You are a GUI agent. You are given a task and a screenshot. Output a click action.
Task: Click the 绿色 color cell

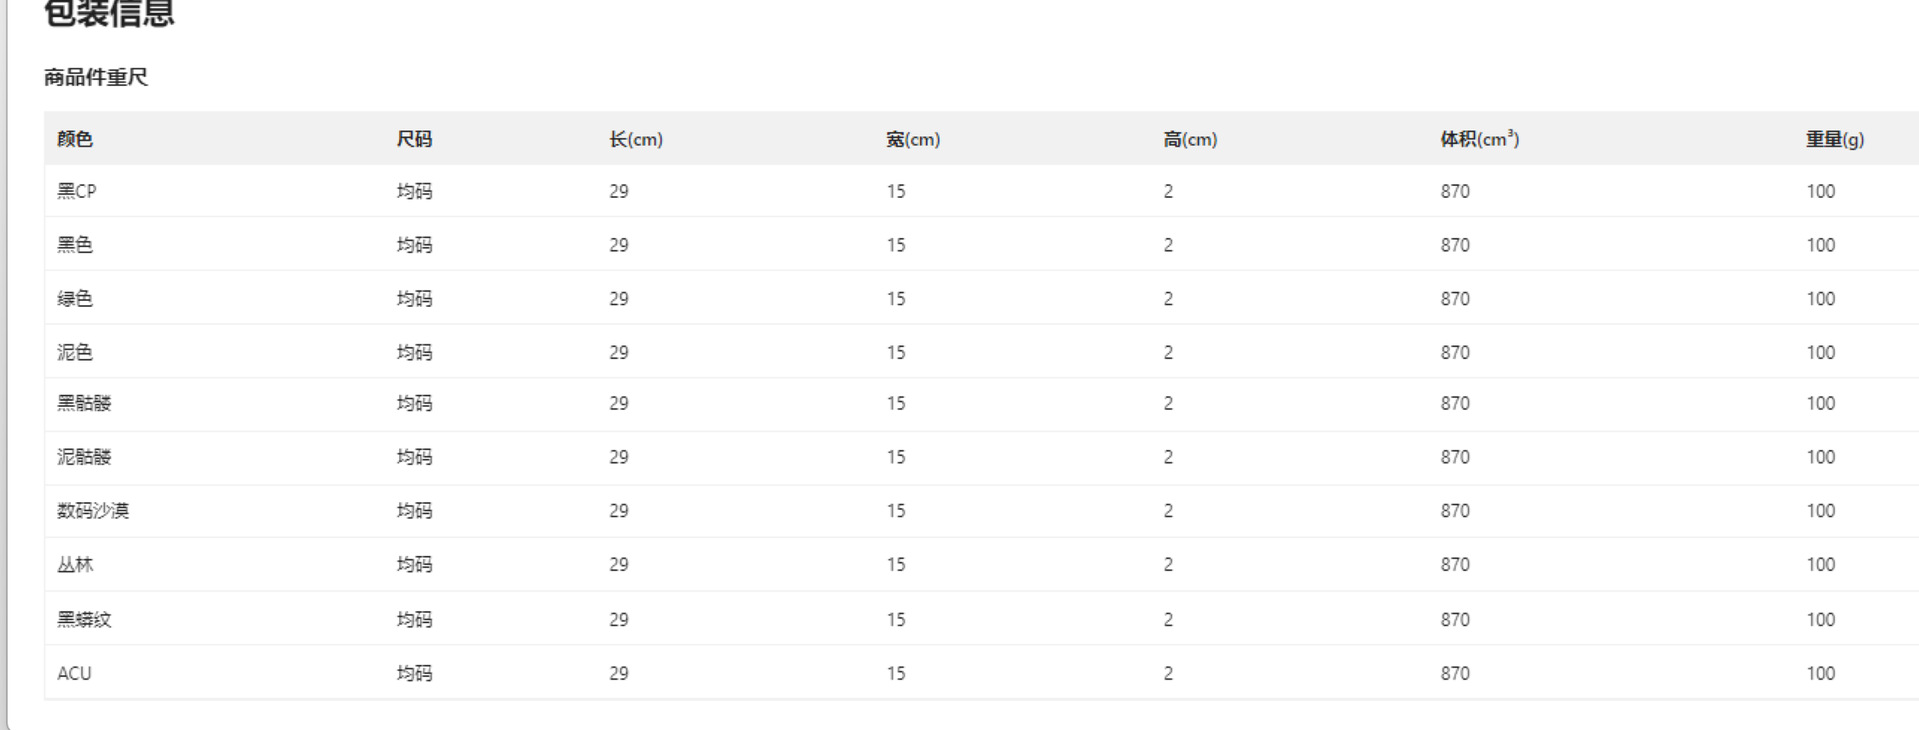(75, 299)
